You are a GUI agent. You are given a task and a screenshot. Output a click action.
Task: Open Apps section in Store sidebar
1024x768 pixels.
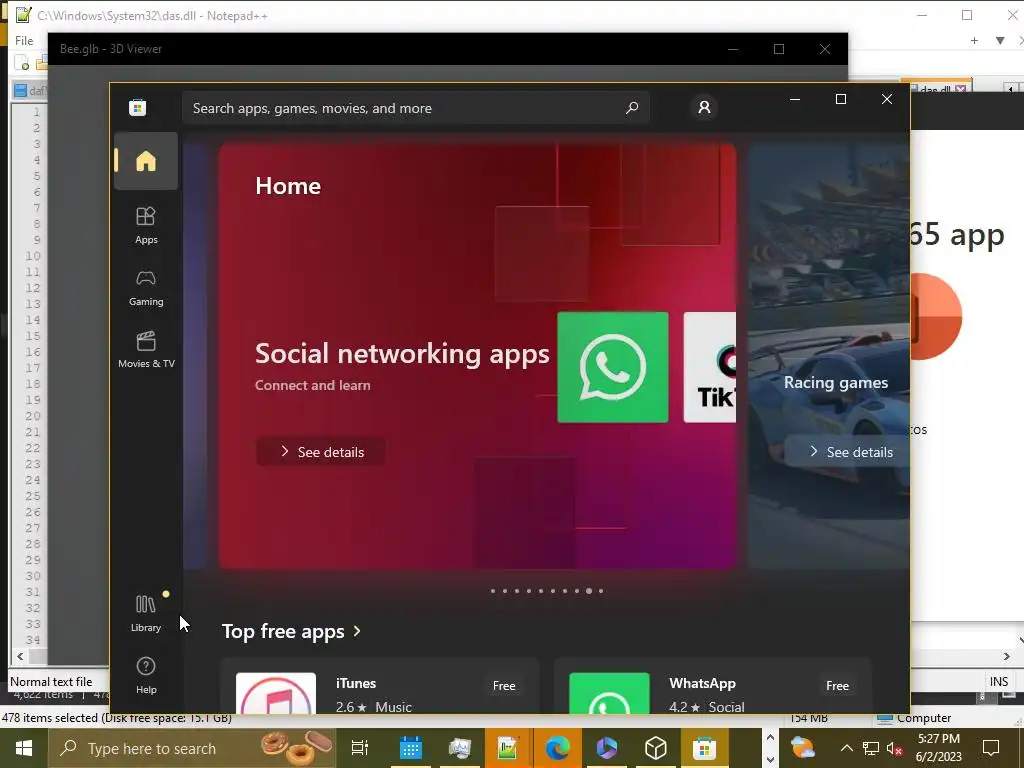pyautogui.click(x=146, y=225)
